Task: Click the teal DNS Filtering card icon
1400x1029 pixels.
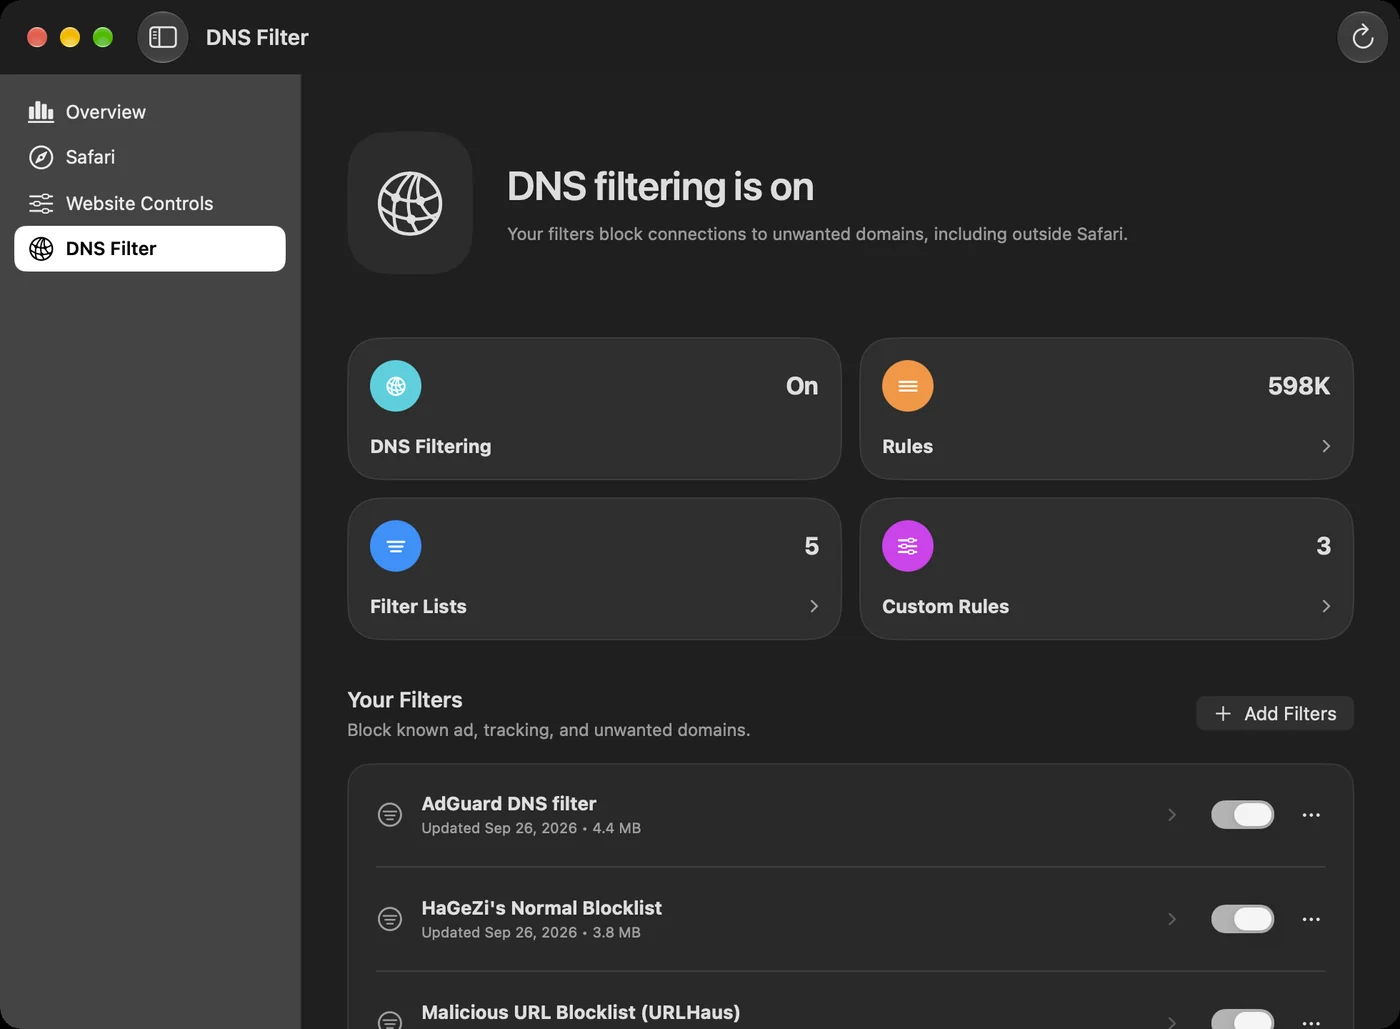Action: 396,386
